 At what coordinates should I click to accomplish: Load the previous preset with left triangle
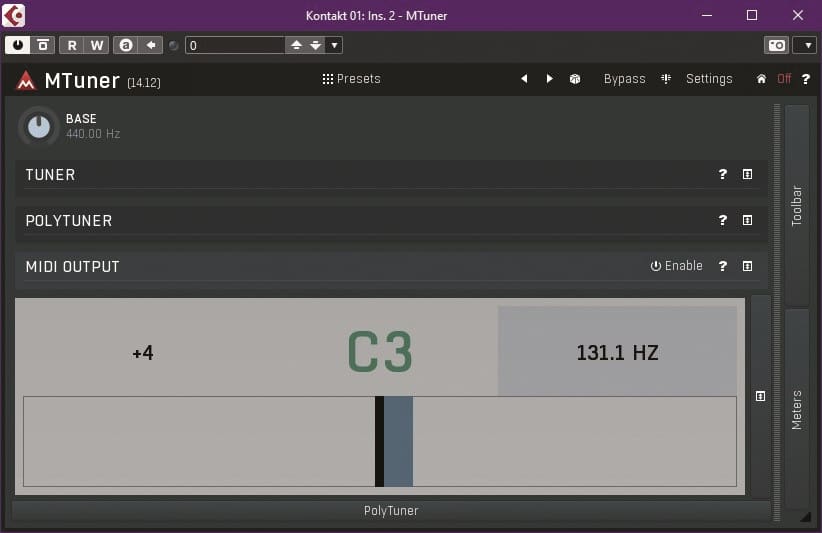click(524, 79)
